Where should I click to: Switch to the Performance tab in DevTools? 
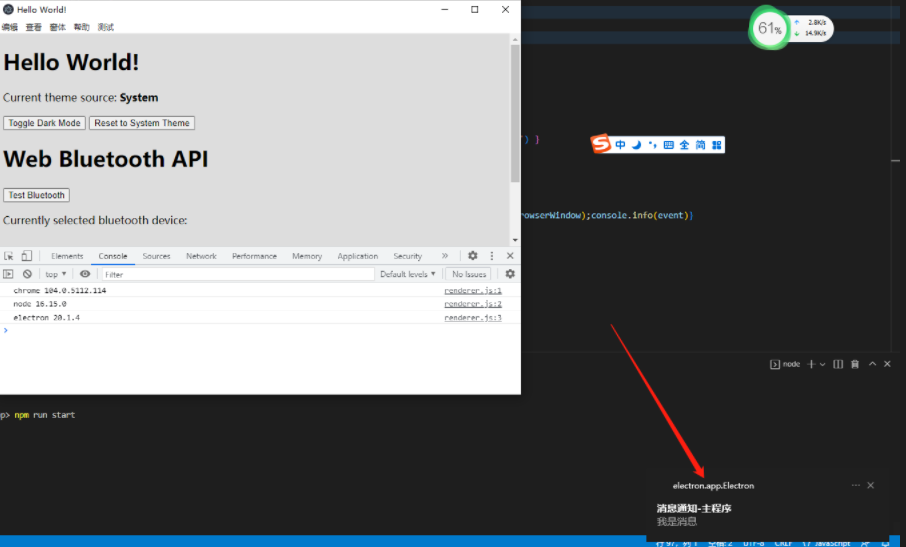[x=254, y=256]
